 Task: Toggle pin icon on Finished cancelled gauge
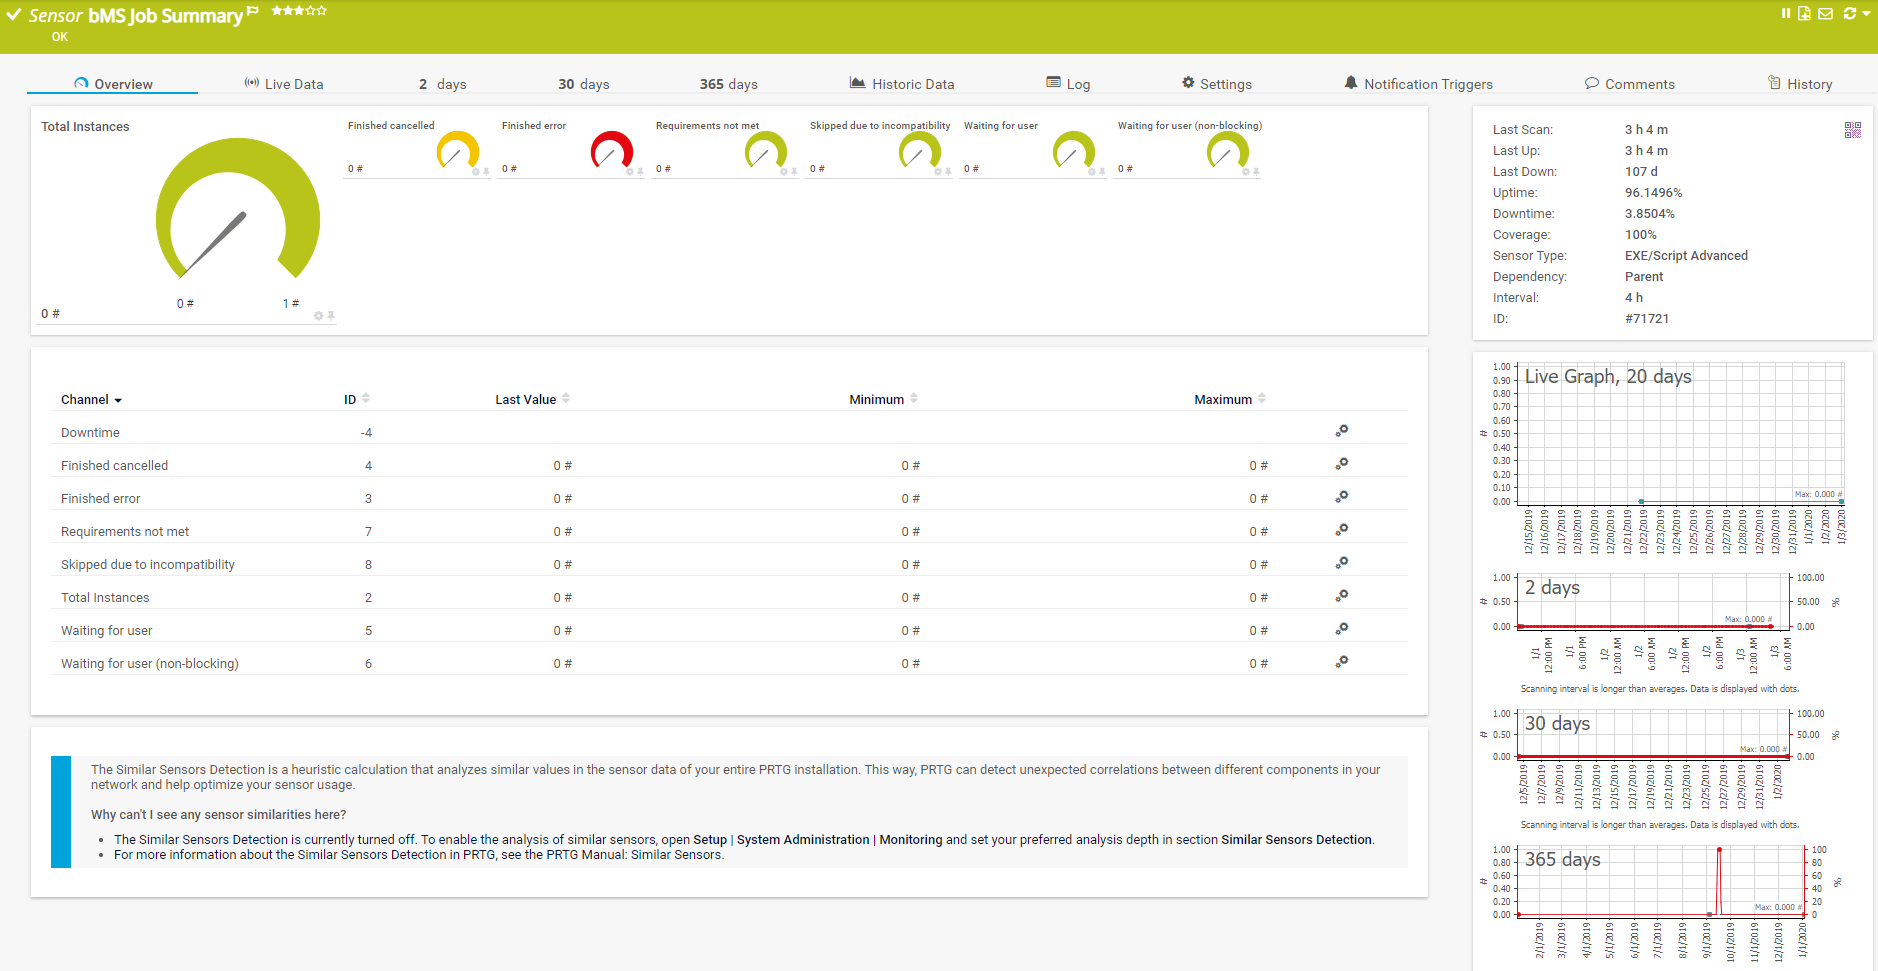(x=487, y=172)
